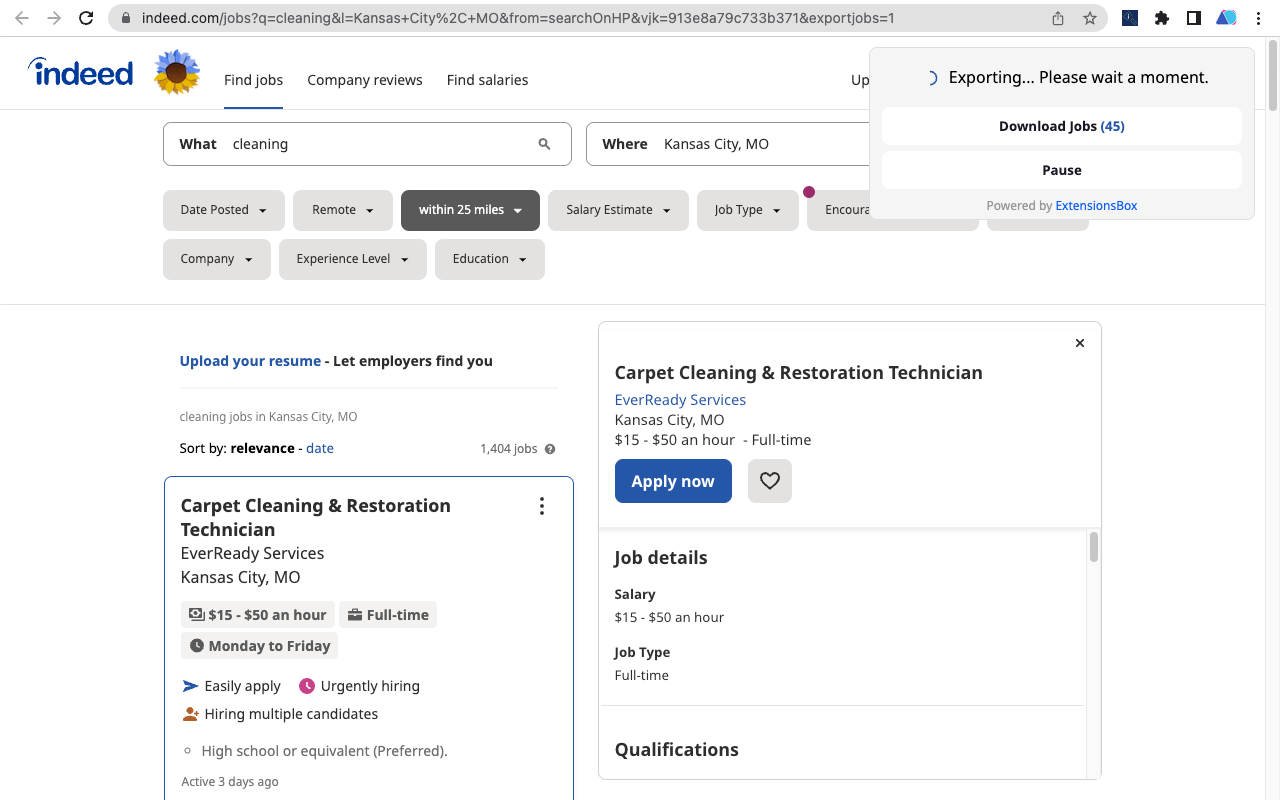Bookmark this page with the star icon
Screen dimensions: 1280x800
click(1089, 18)
